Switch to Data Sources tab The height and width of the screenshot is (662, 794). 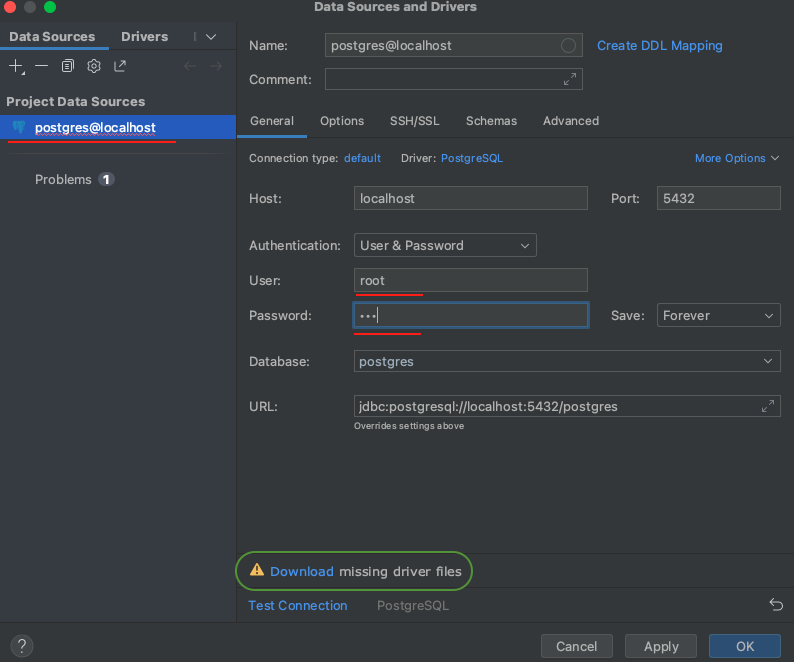click(52, 36)
